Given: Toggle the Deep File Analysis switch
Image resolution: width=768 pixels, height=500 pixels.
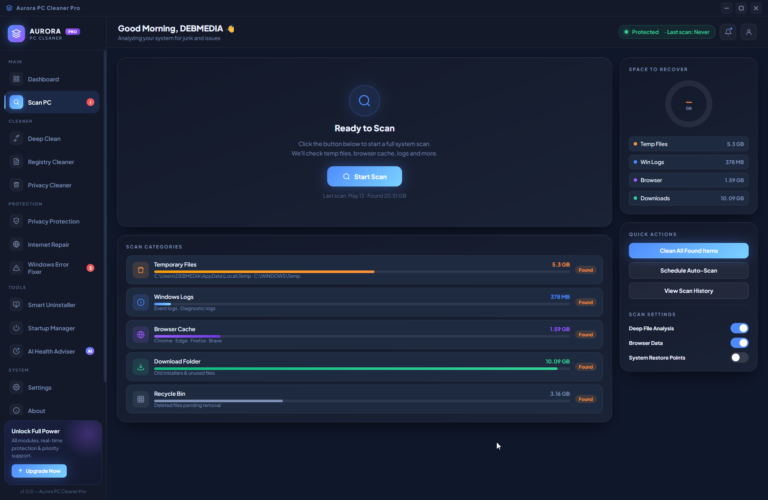Looking at the screenshot, I should [x=739, y=328].
